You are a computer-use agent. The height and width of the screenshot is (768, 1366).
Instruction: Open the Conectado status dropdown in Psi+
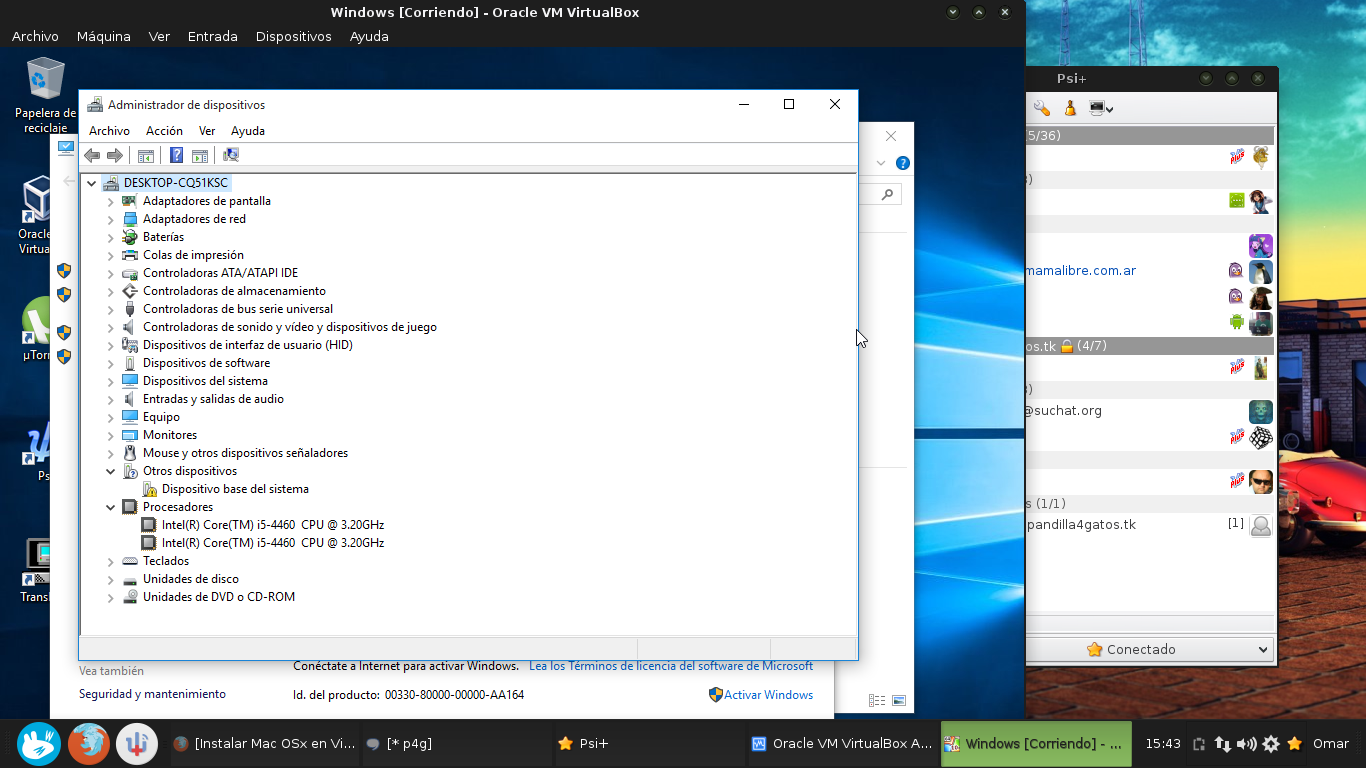(x=1150, y=649)
